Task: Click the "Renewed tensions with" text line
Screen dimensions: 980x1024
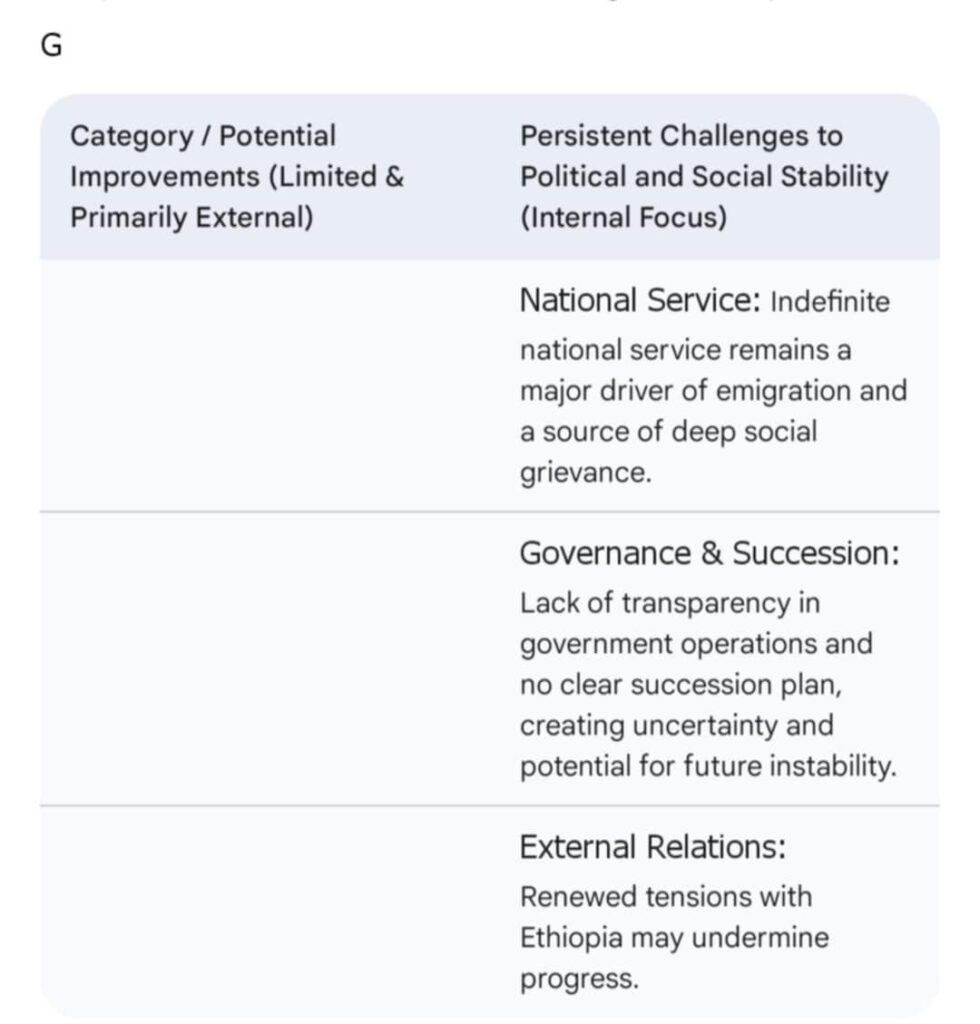Action: tap(665, 896)
